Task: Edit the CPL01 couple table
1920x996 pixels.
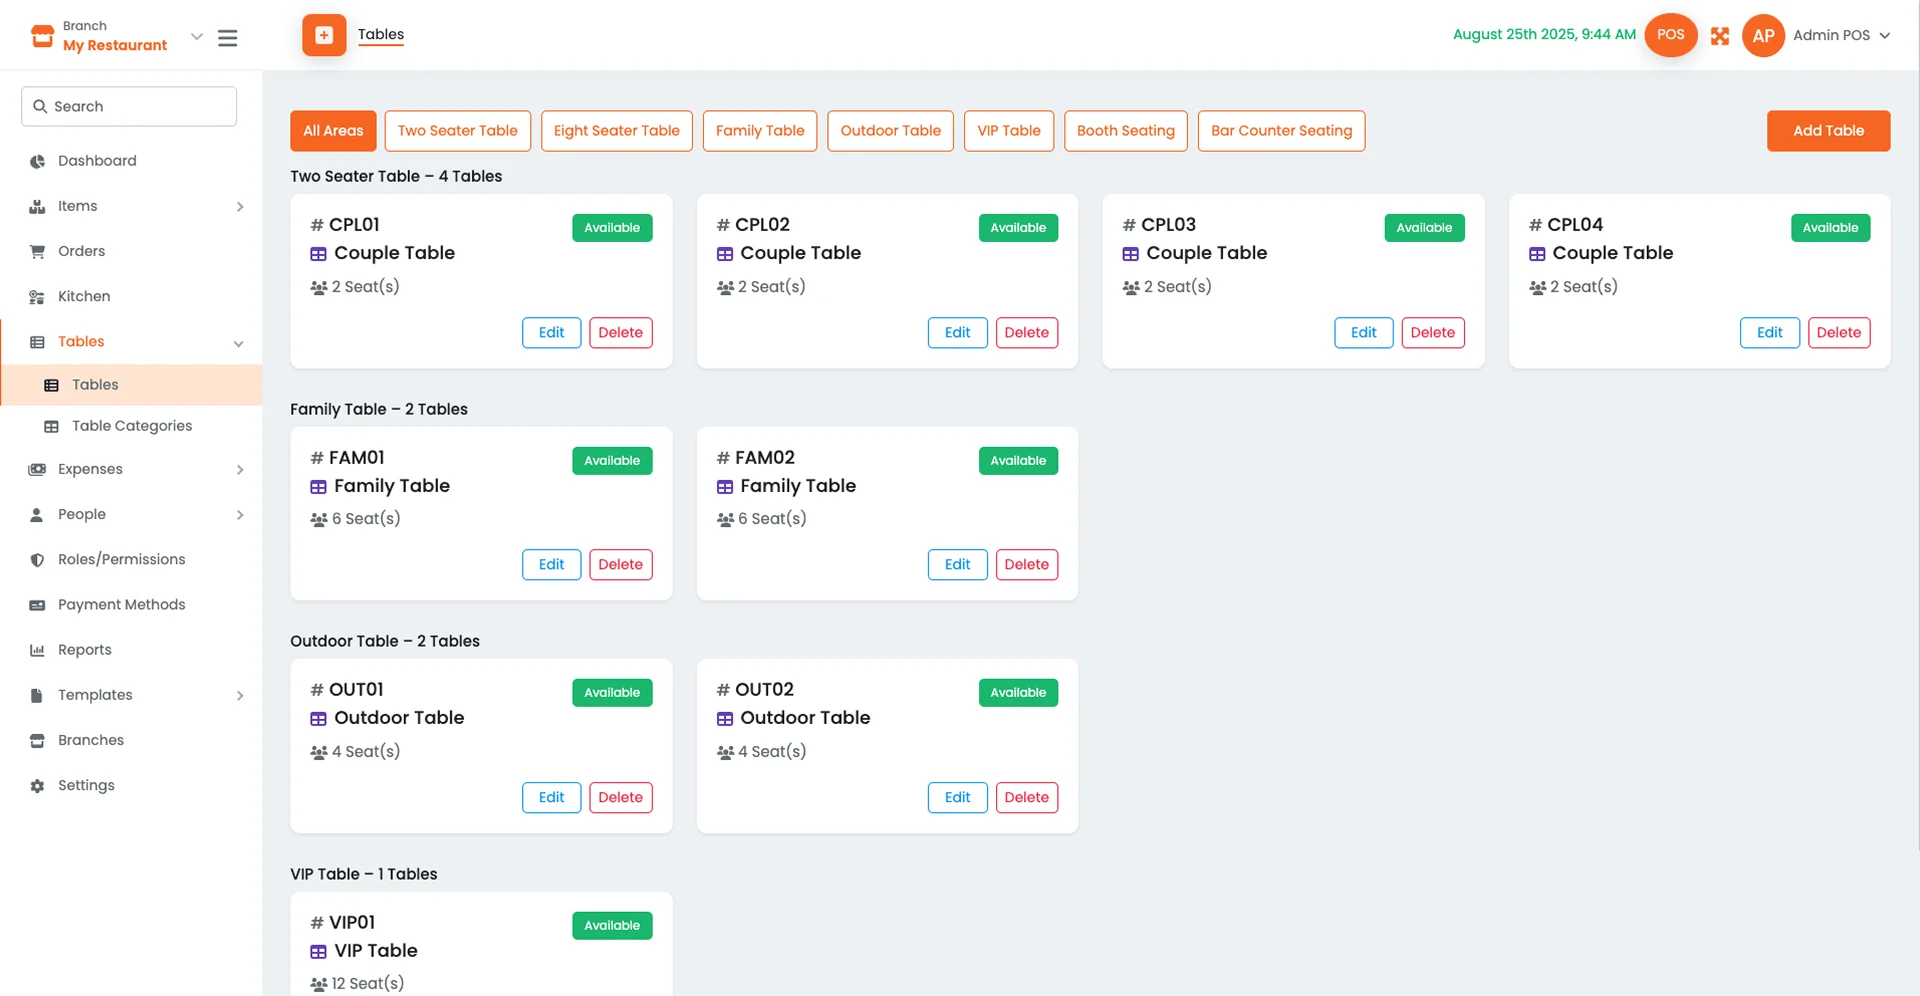Action: [x=551, y=333]
